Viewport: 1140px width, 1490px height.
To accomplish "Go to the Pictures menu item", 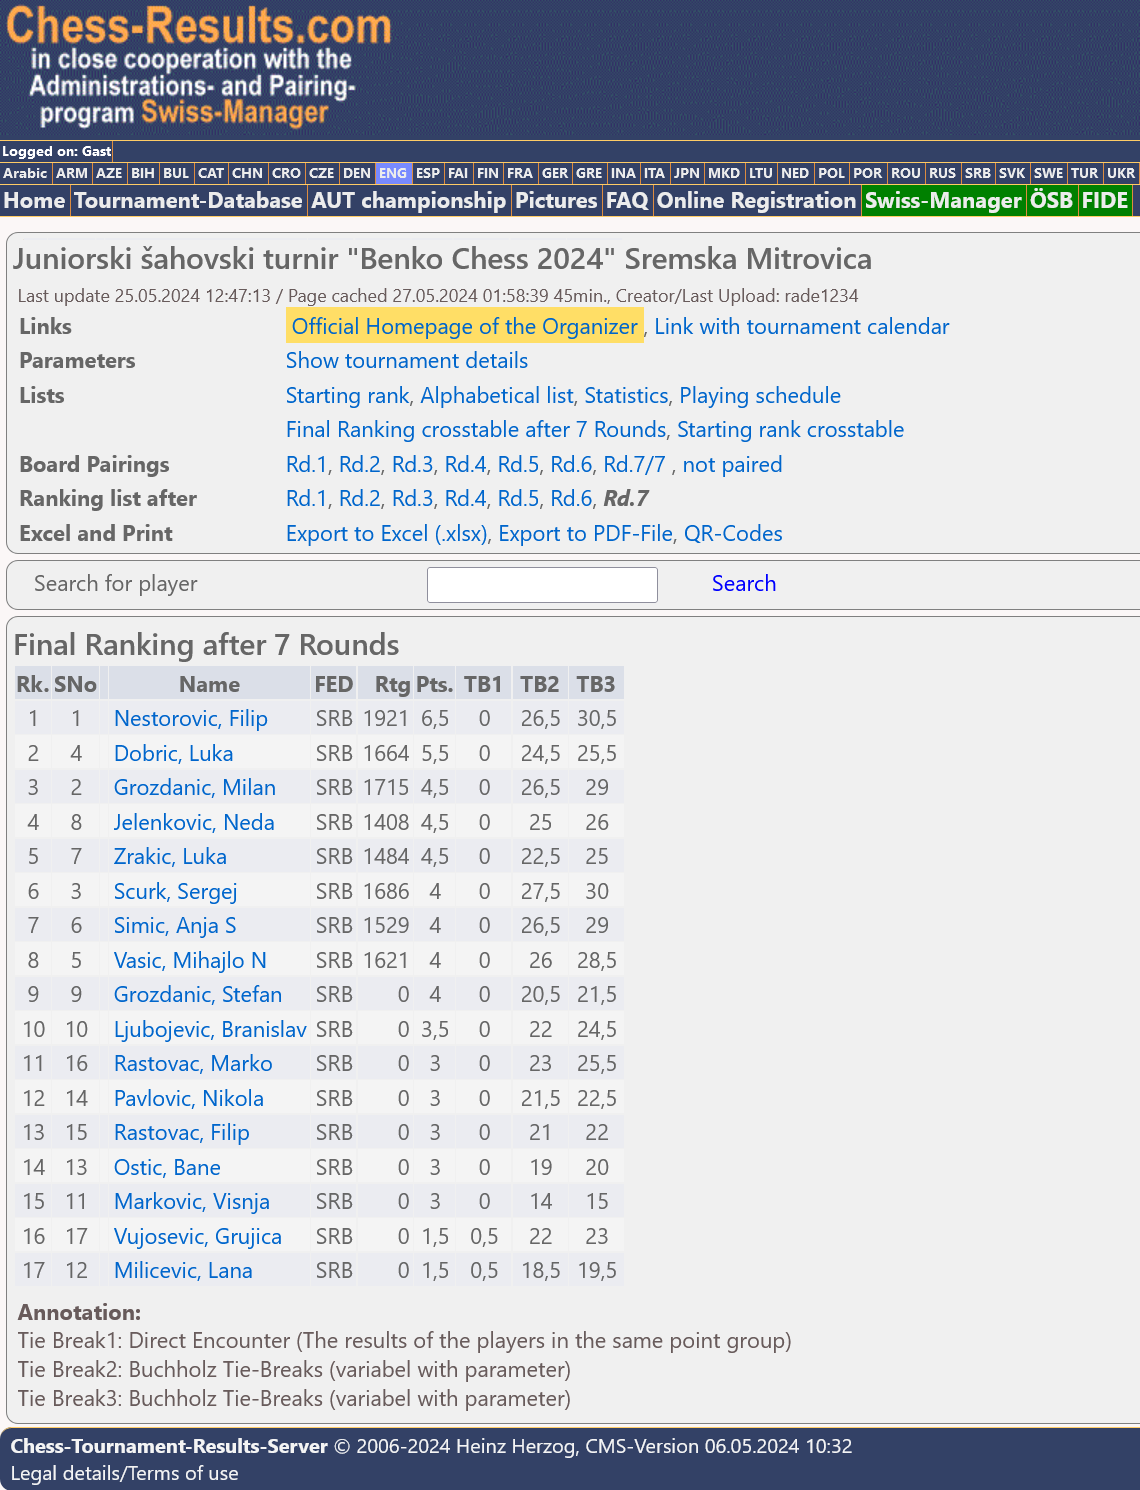I will coord(556,201).
